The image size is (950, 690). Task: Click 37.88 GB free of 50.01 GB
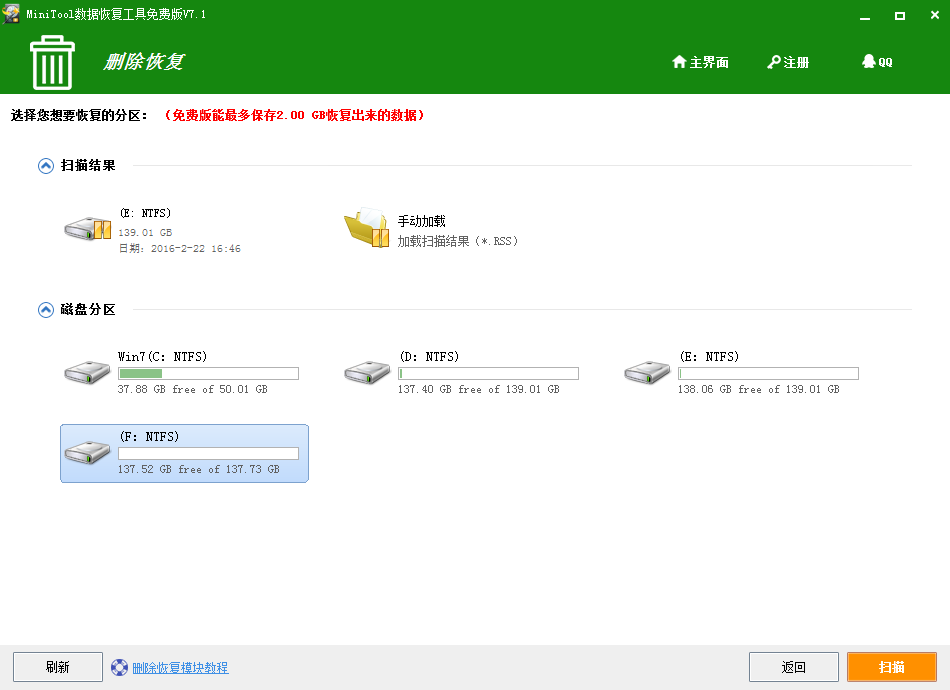[193, 389]
